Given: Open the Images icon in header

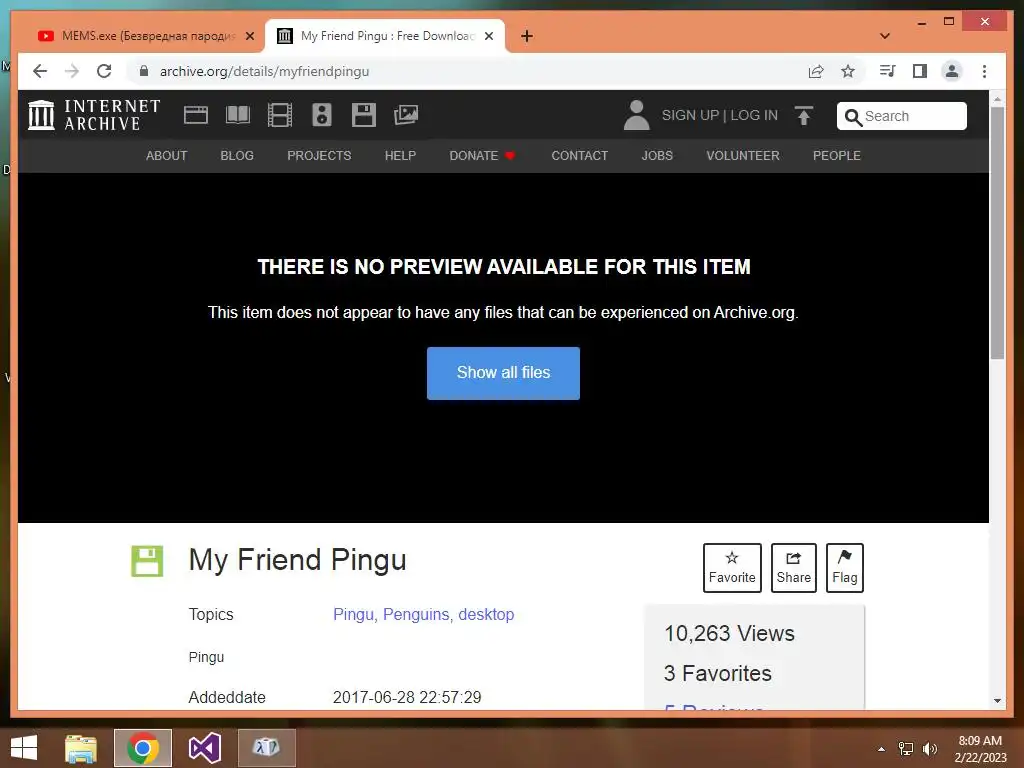Looking at the screenshot, I should point(406,115).
